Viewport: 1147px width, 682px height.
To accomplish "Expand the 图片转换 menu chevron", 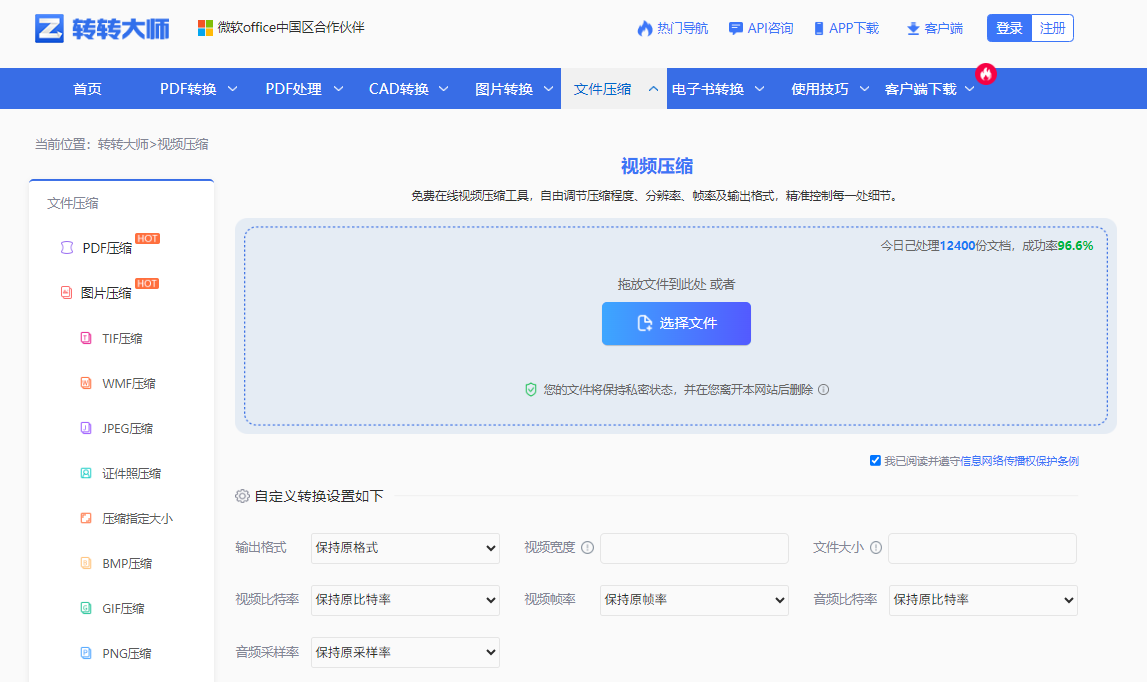I will point(549,89).
